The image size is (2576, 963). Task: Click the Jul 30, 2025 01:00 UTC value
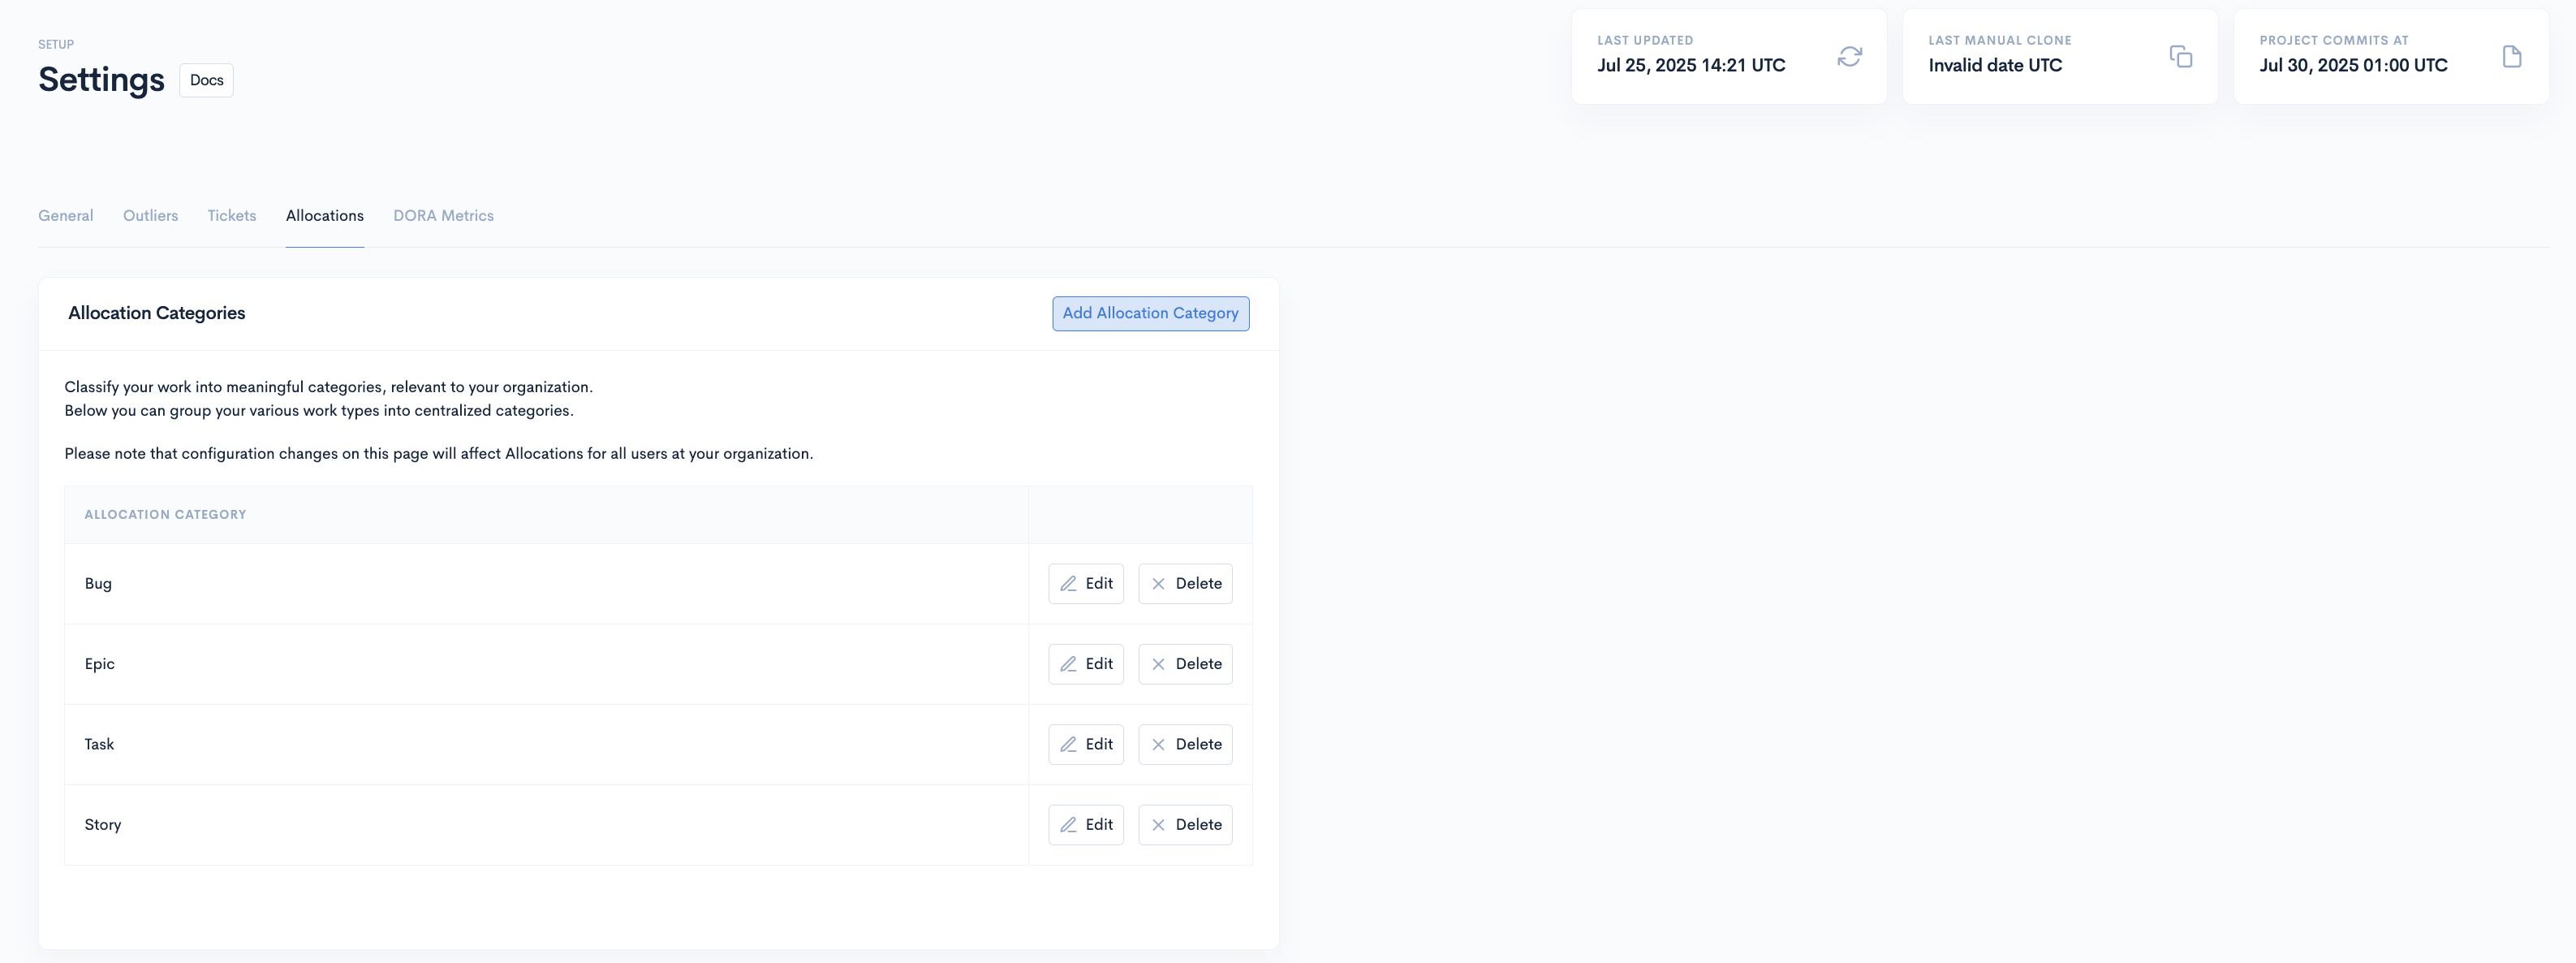click(2353, 65)
